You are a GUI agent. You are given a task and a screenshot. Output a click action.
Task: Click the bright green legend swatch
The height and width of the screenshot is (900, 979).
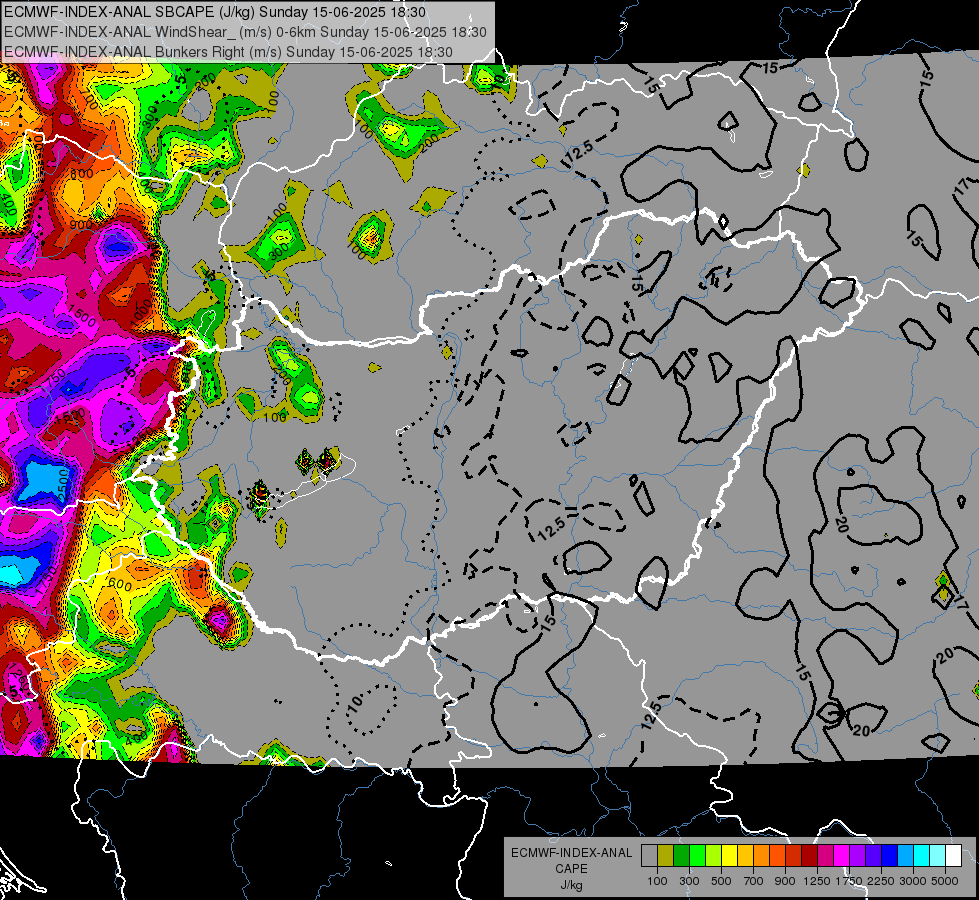pyautogui.click(x=697, y=856)
